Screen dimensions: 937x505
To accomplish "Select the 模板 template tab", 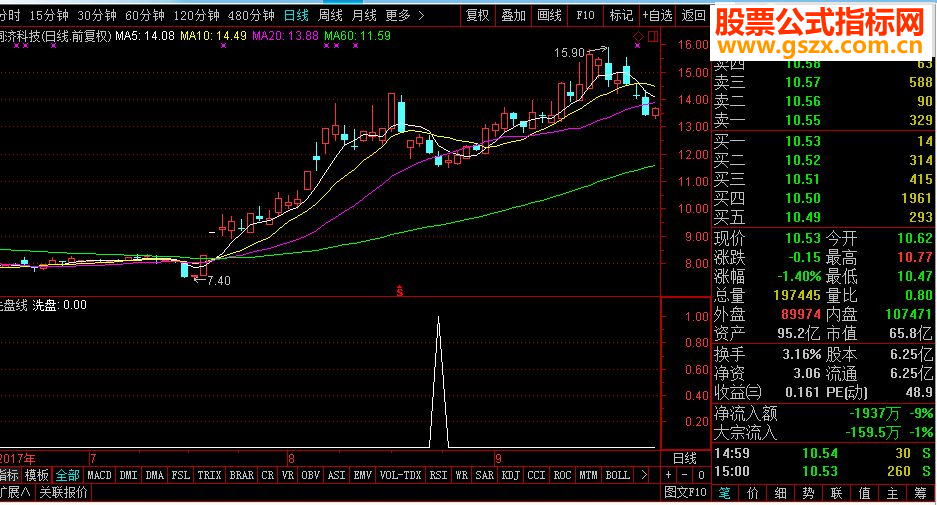I will (x=36, y=476).
